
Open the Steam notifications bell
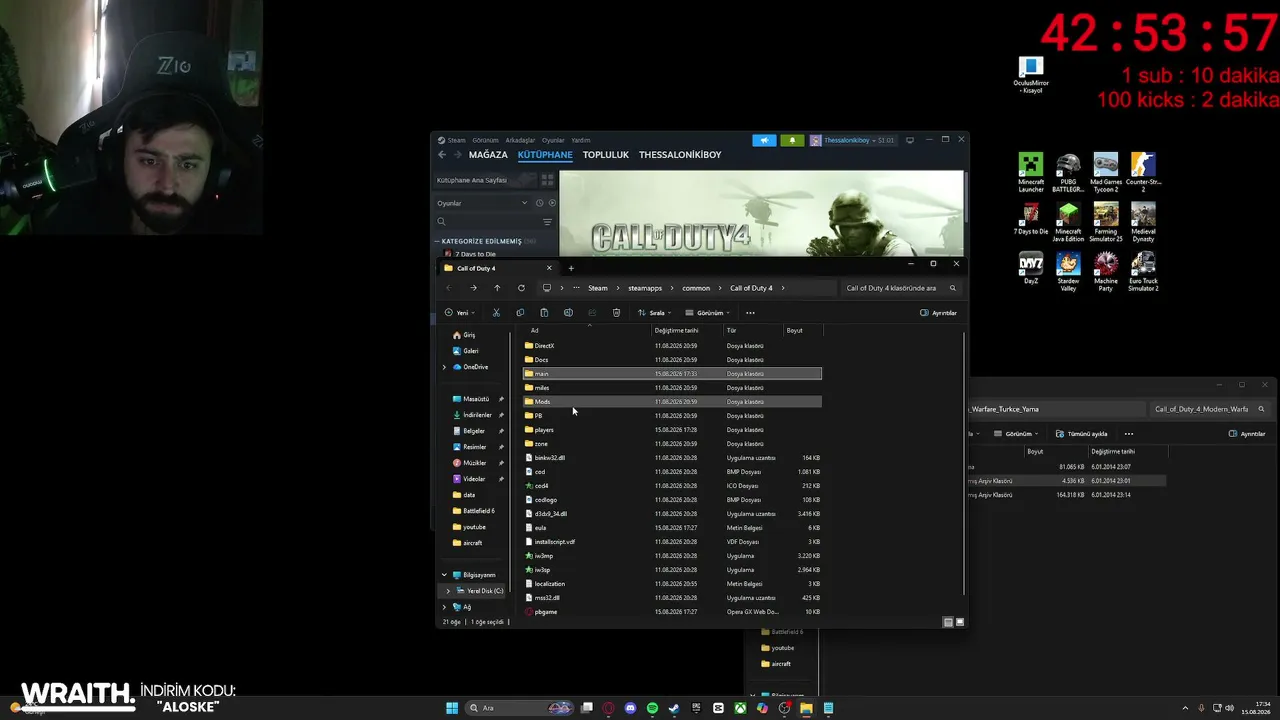click(792, 140)
